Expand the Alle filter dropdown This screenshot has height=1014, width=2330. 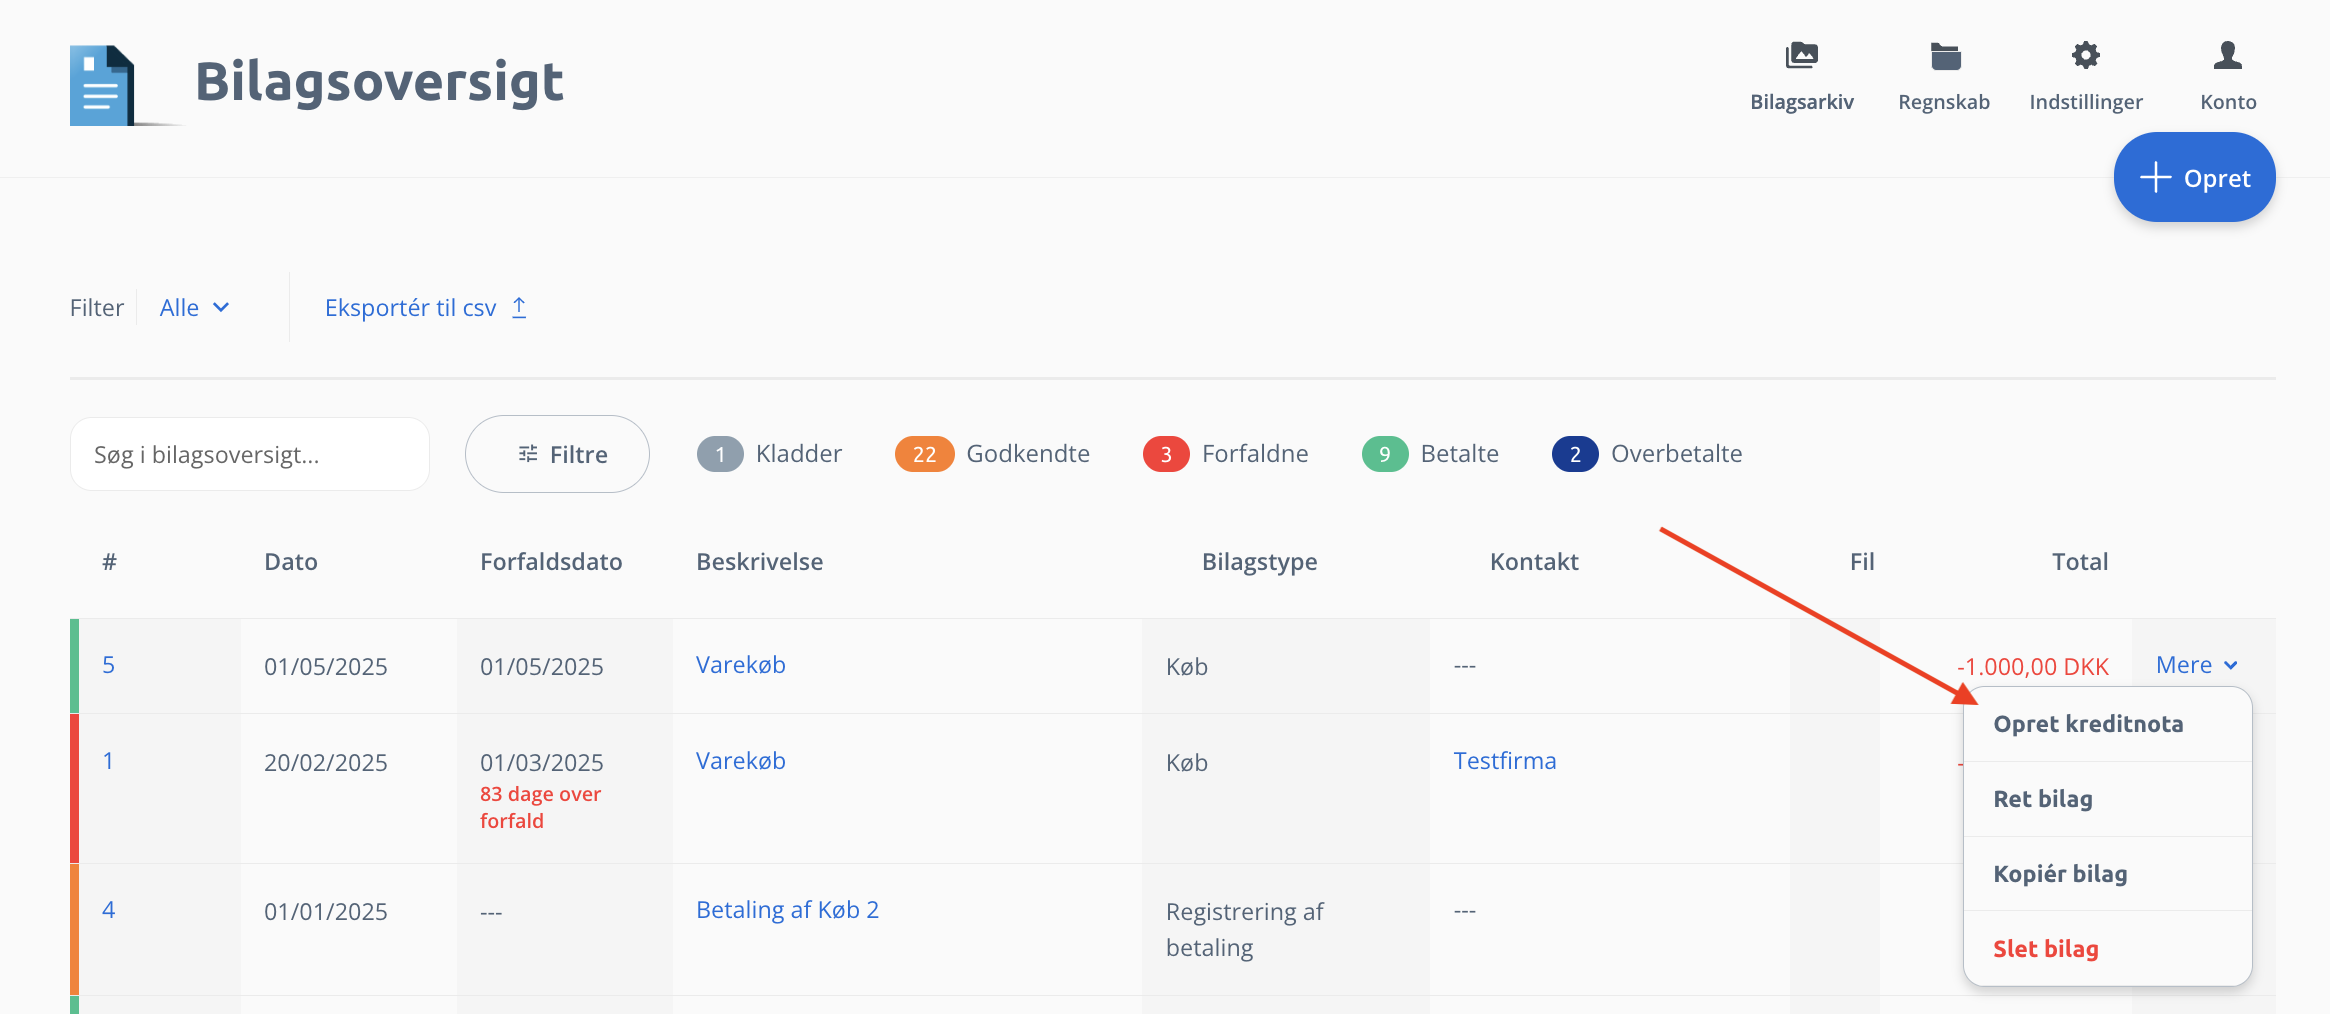pyautogui.click(x=194, y=308)
